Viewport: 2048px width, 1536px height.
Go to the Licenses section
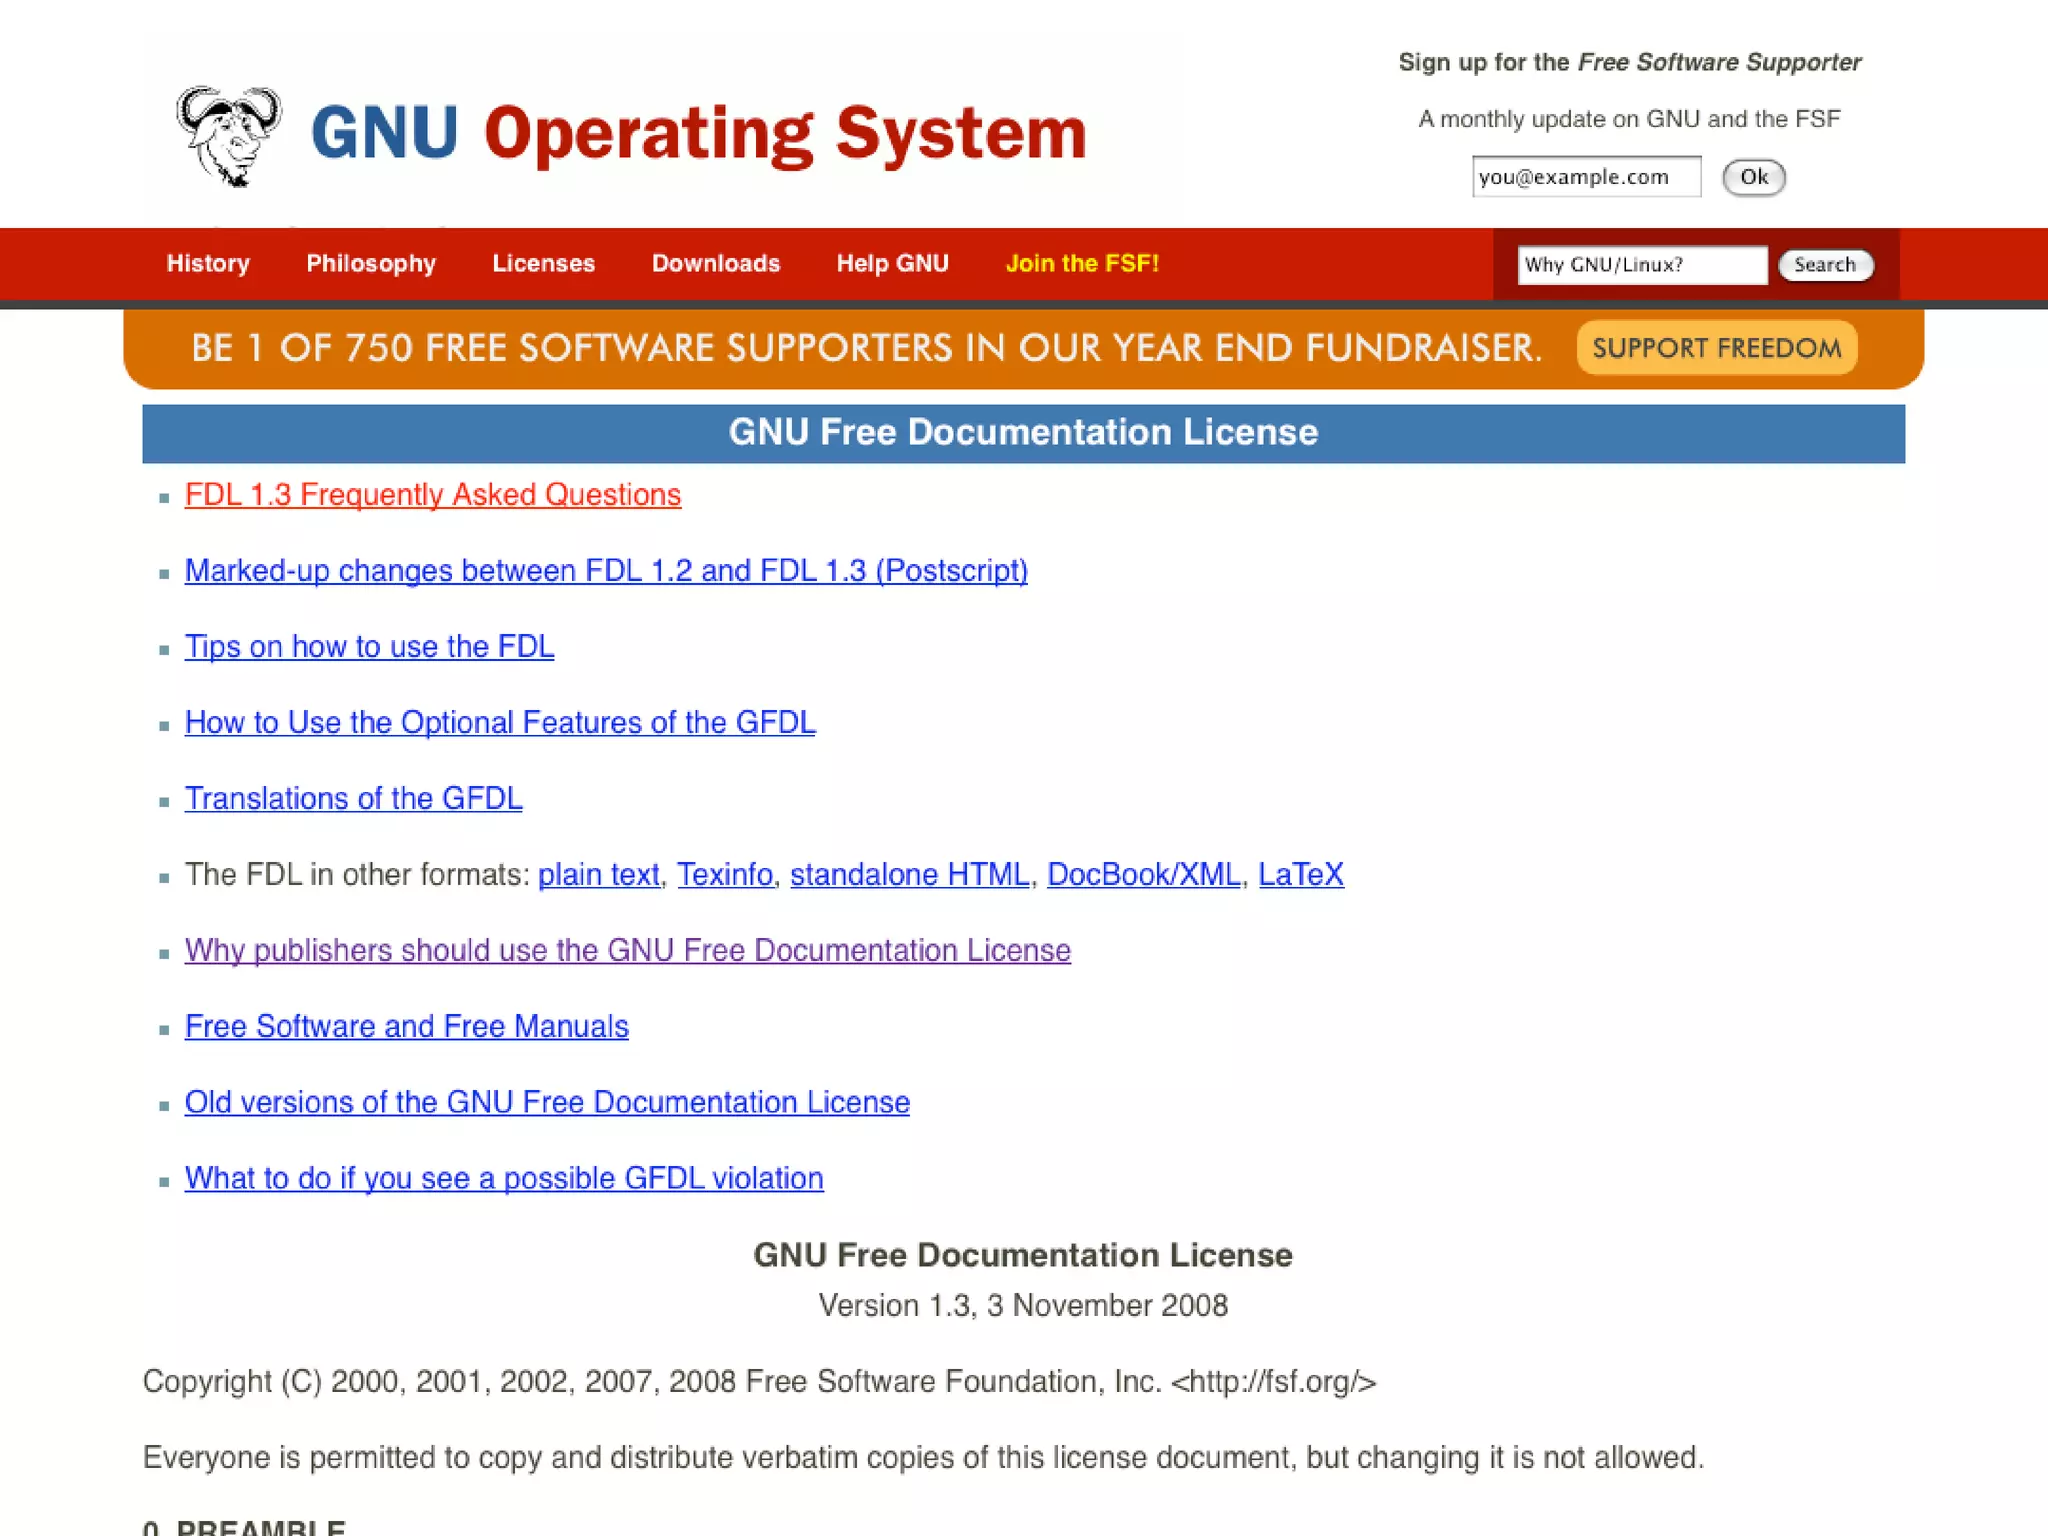pos(543,264)
